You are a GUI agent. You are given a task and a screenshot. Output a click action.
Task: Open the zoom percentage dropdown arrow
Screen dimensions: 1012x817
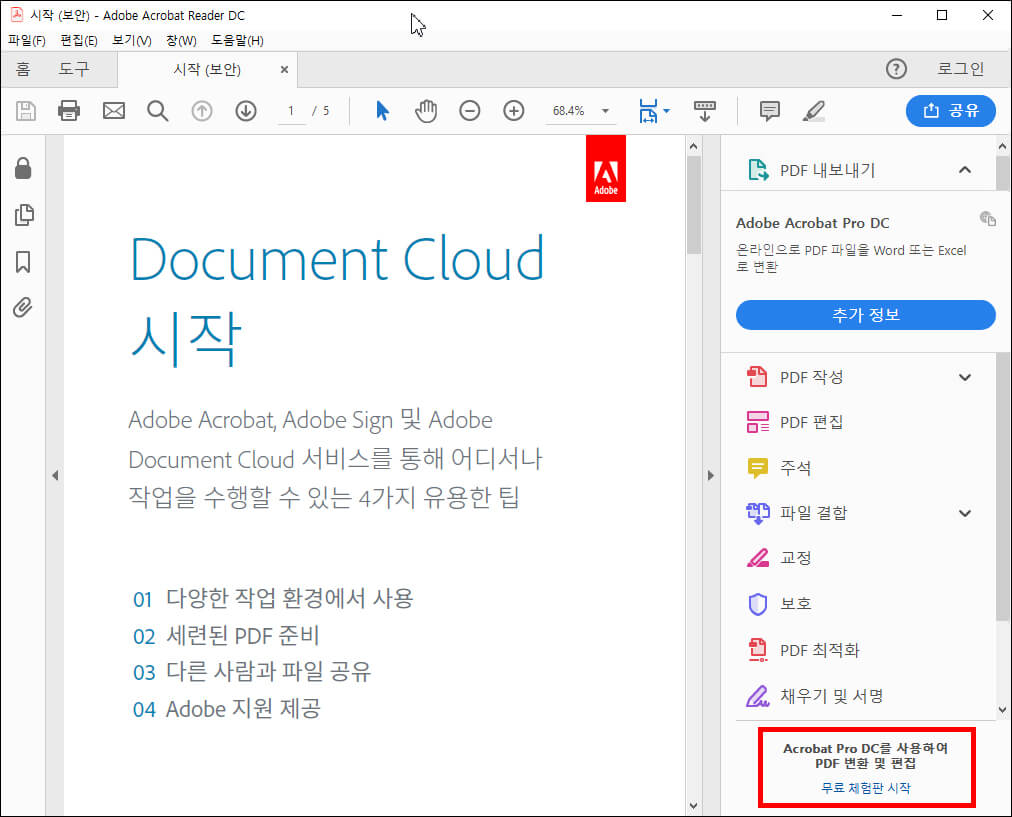point(605,111)
